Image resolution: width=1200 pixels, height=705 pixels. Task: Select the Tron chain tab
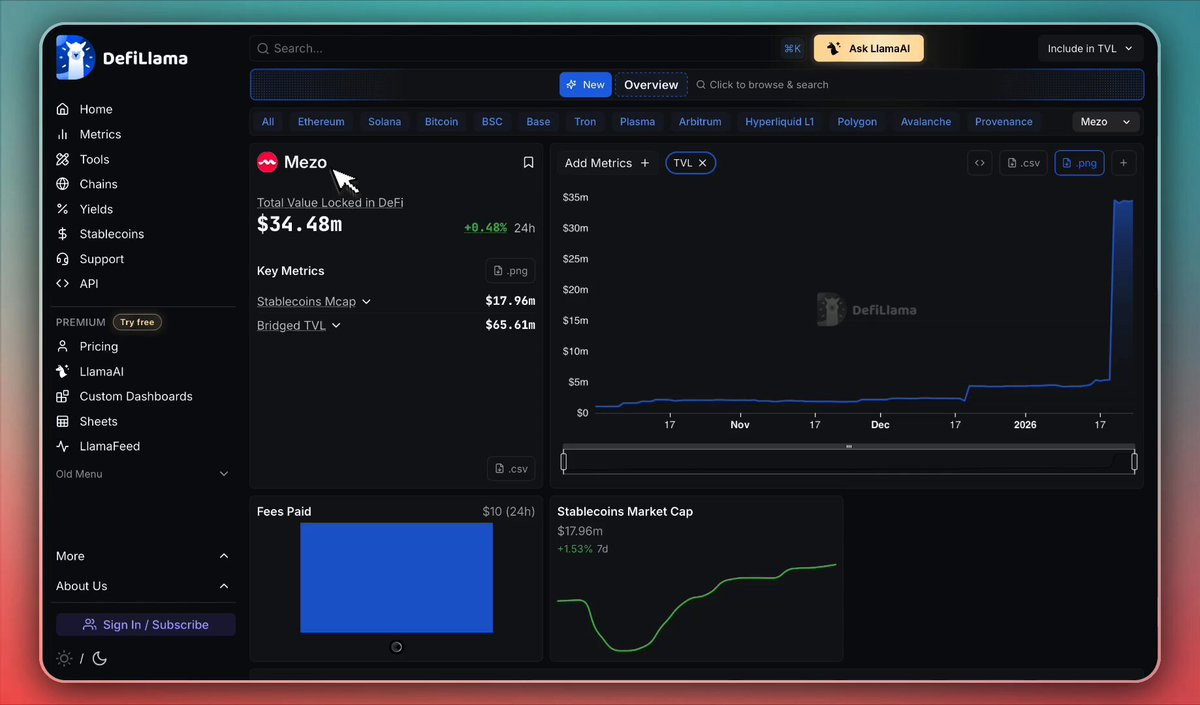click(x=585, y=122)
